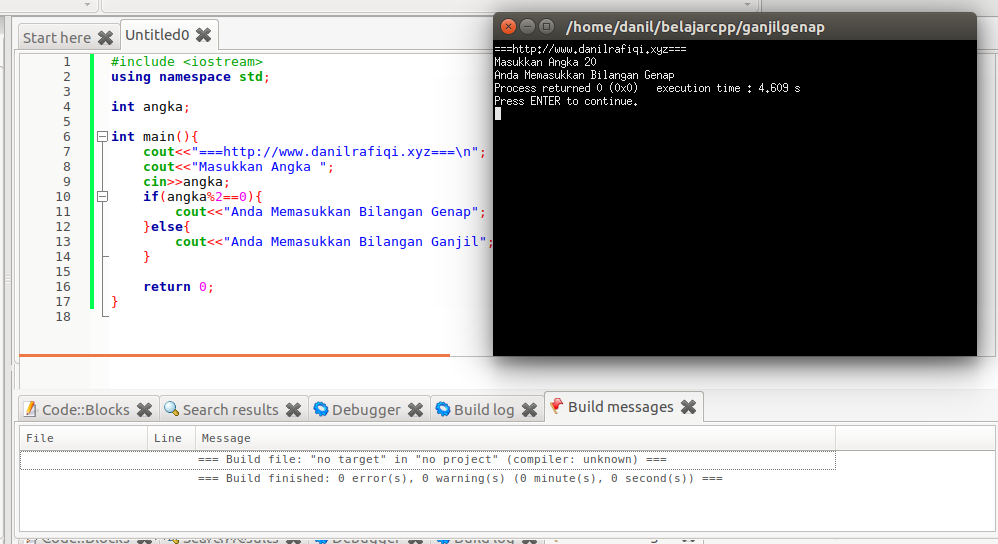Click the 'cin>>angka;' line

click(x=186, y=182)
